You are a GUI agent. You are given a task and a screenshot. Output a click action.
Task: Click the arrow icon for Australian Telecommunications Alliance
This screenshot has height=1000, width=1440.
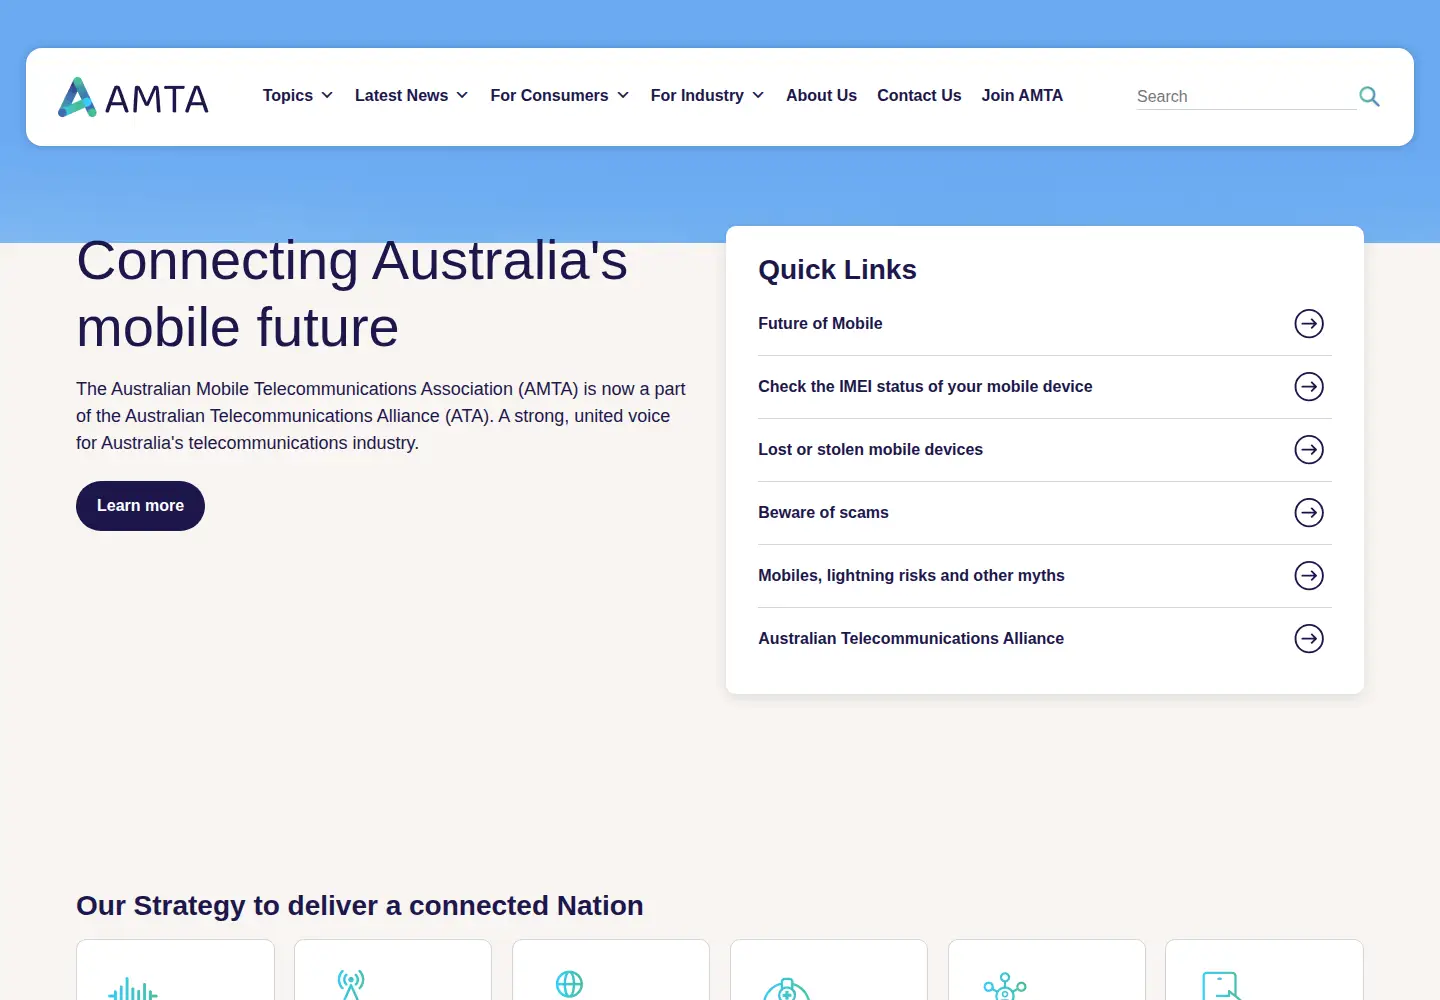coord(1309,639)
